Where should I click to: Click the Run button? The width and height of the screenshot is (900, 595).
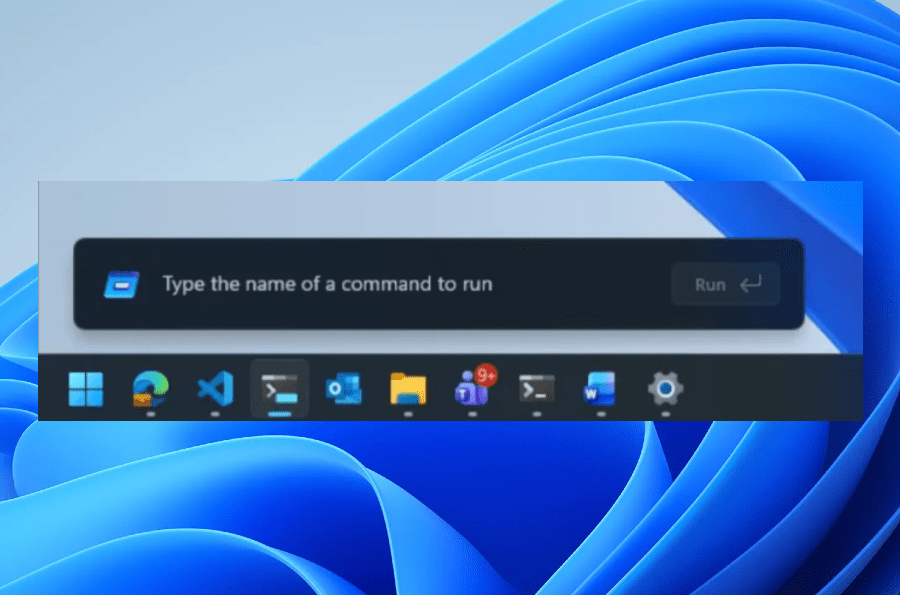pyautogui.click(x=726, y=284)
